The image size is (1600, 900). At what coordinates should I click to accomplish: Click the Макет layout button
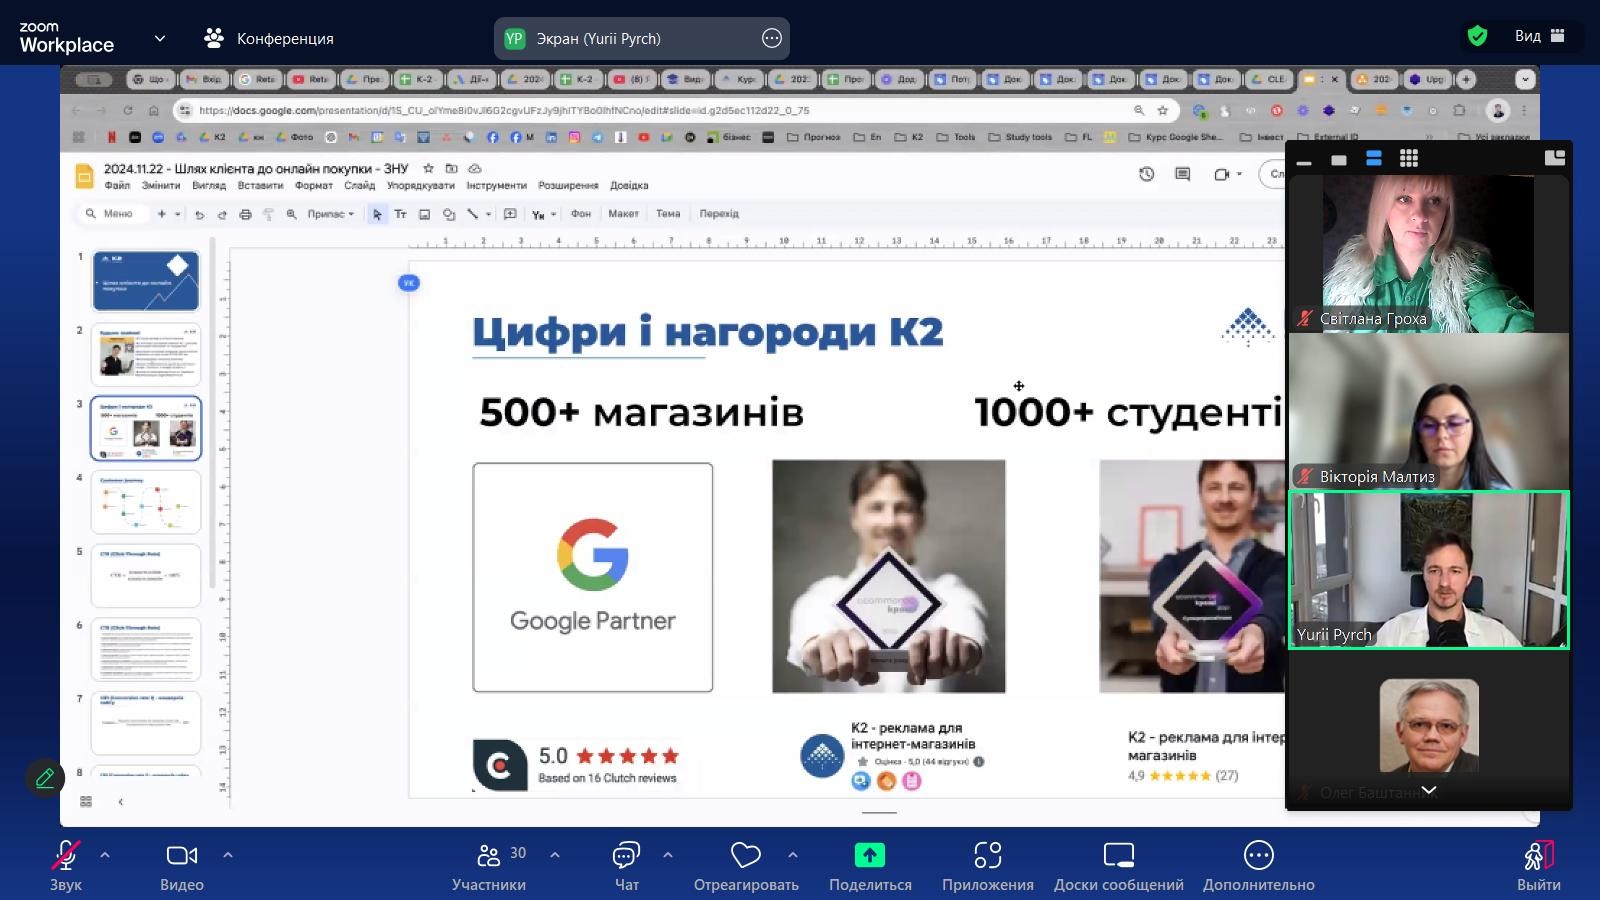pos(623,214)
